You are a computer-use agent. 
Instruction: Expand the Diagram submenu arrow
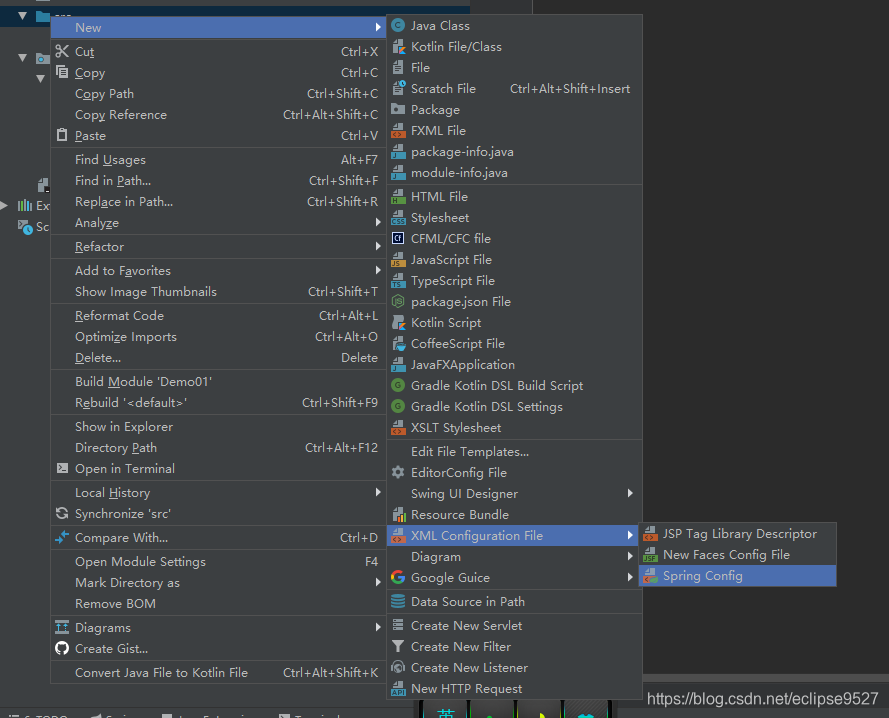pos(630,556)
